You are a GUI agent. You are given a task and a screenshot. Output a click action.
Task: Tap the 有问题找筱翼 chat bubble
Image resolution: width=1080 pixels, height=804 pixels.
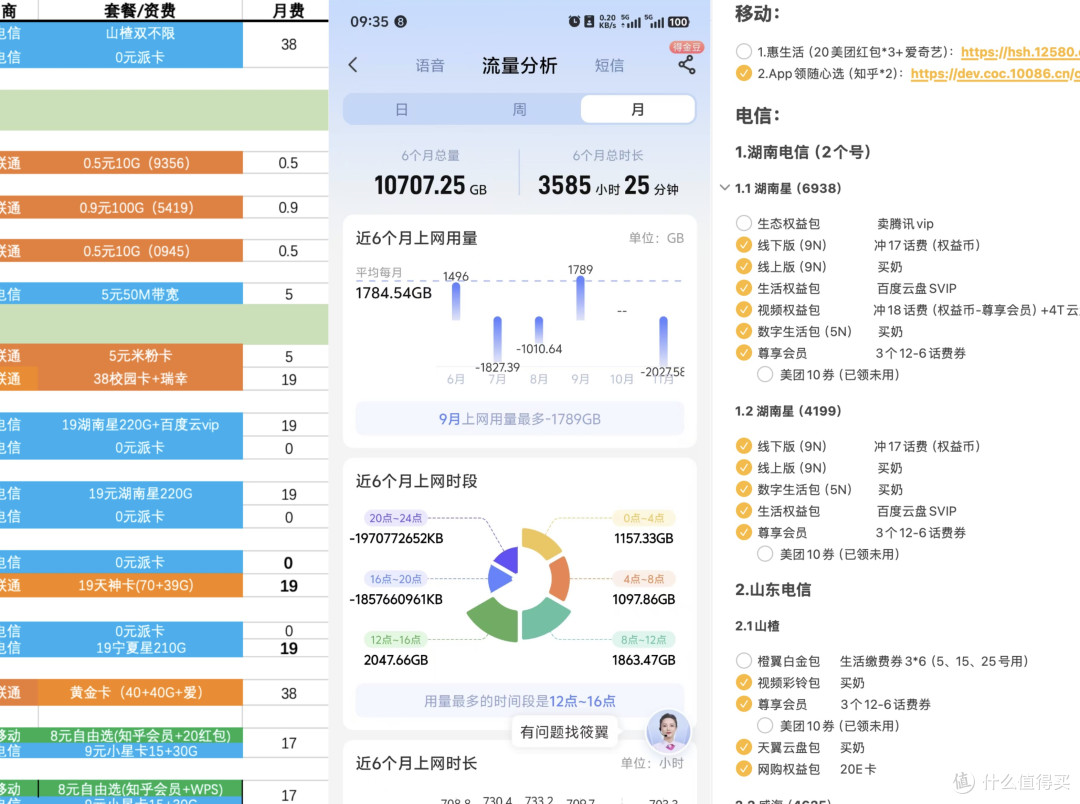(564, 732)
